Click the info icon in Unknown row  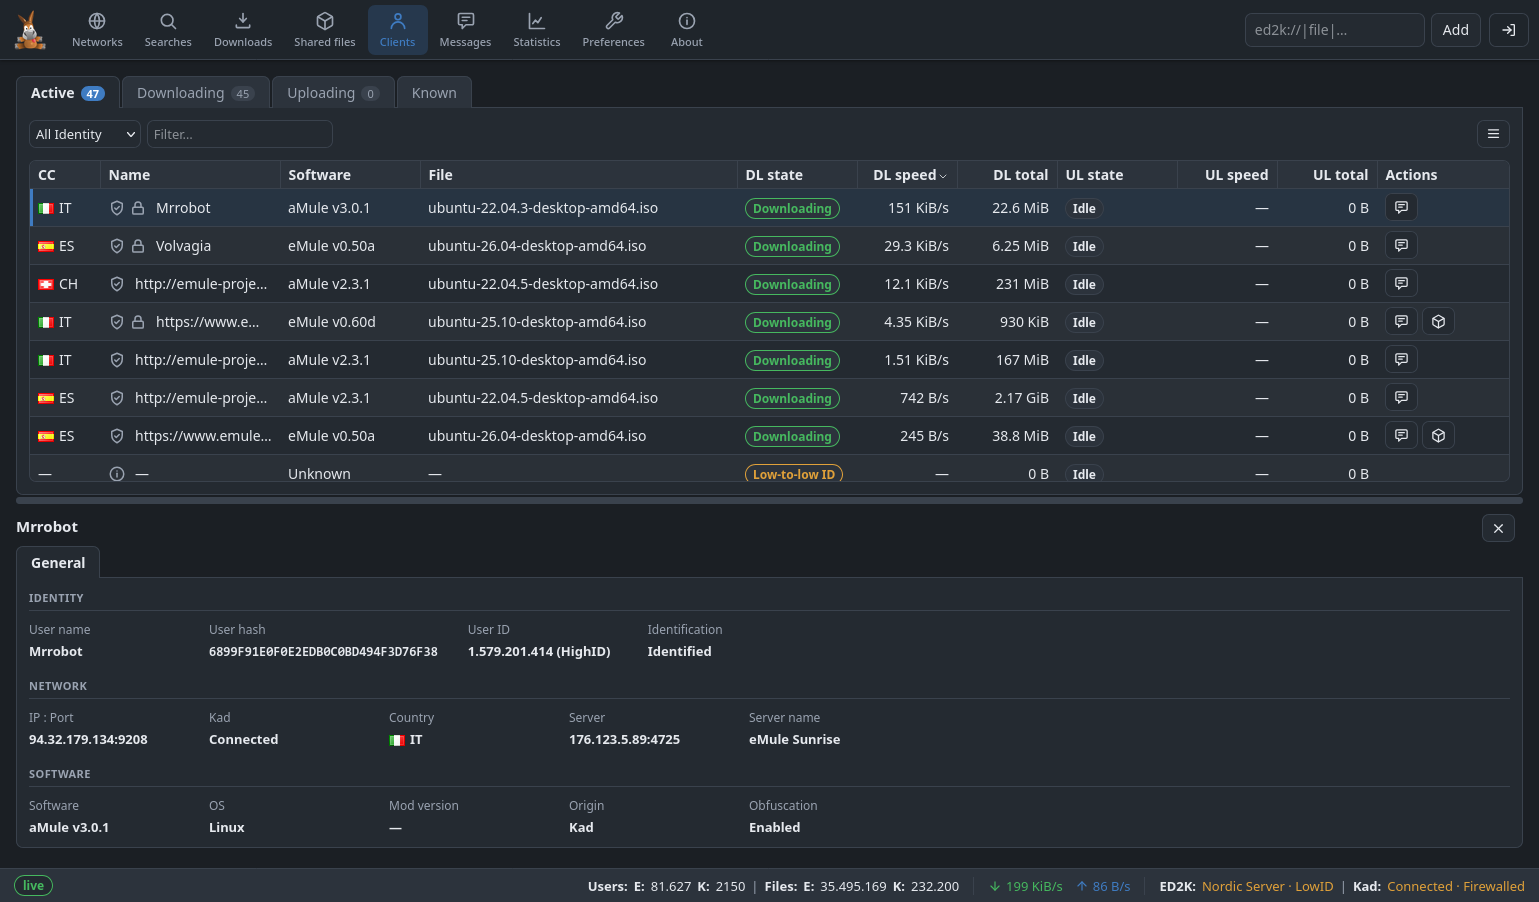117,474
